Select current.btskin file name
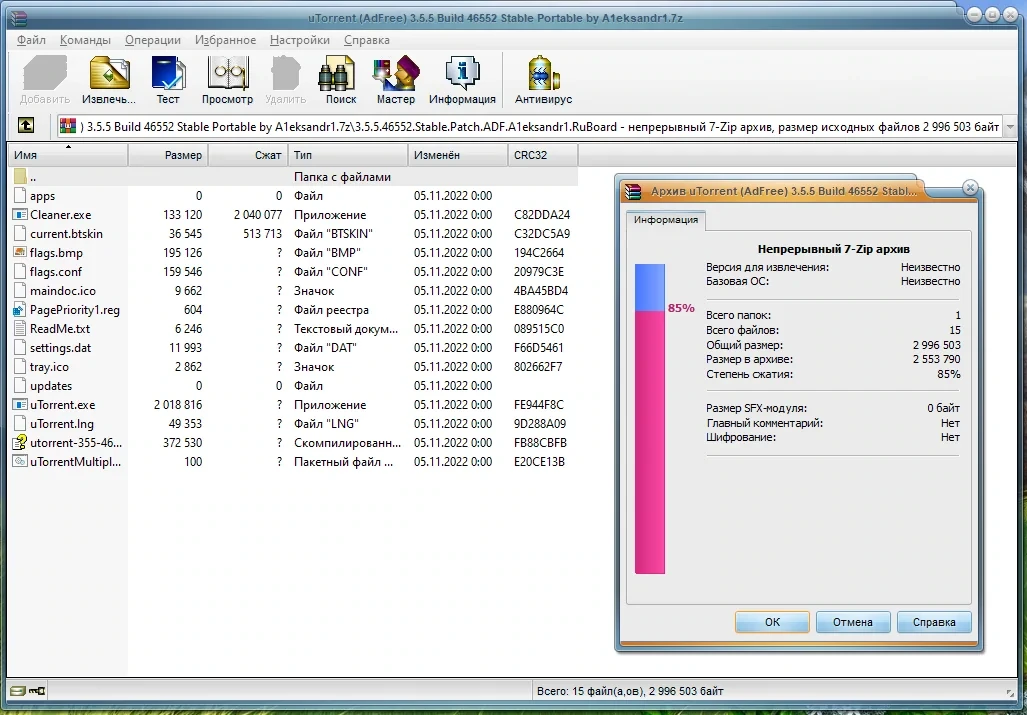Screen dimensions: 1027x715 click(x=66, y=234)
